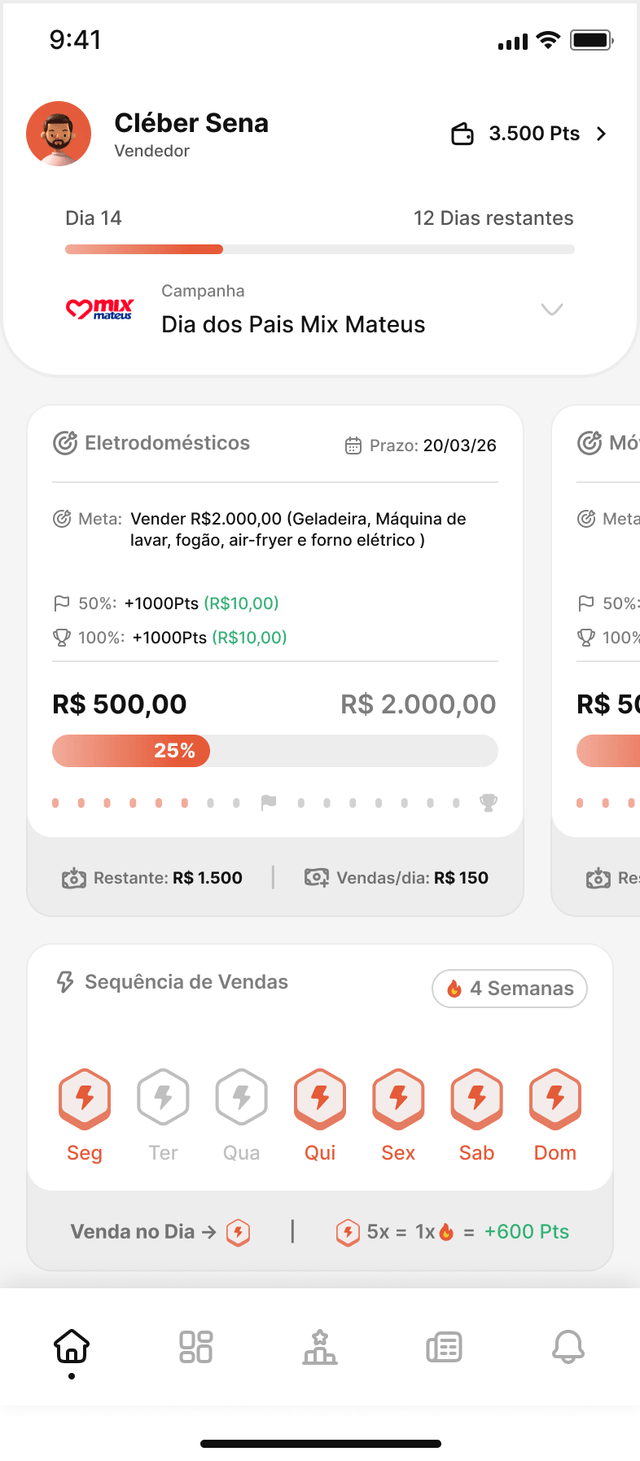Open notifications via the bell icon
Viewport: 640px width, 1461px height.
tap(568, 1347)
